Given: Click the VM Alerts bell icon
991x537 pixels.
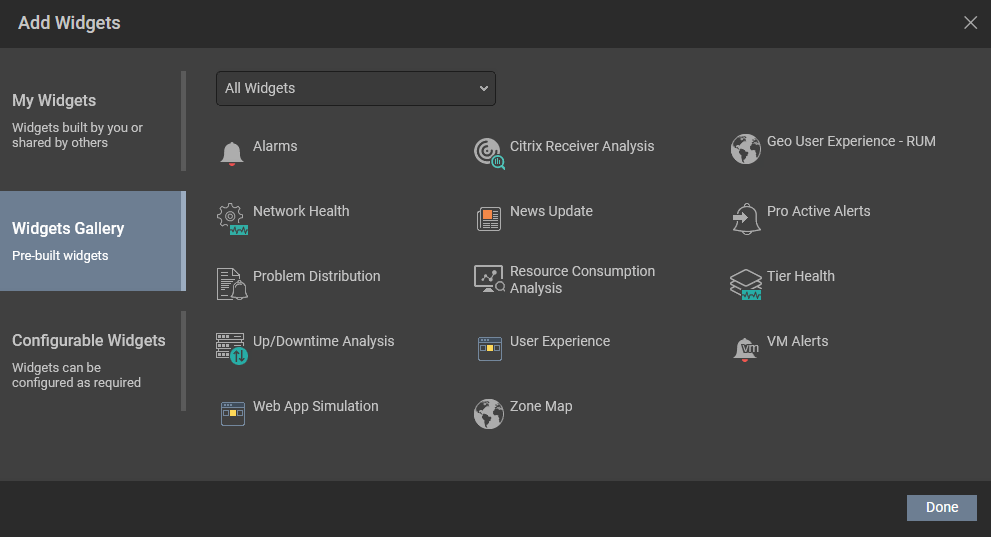Looking at the screenshot, I should click(746, 349).
